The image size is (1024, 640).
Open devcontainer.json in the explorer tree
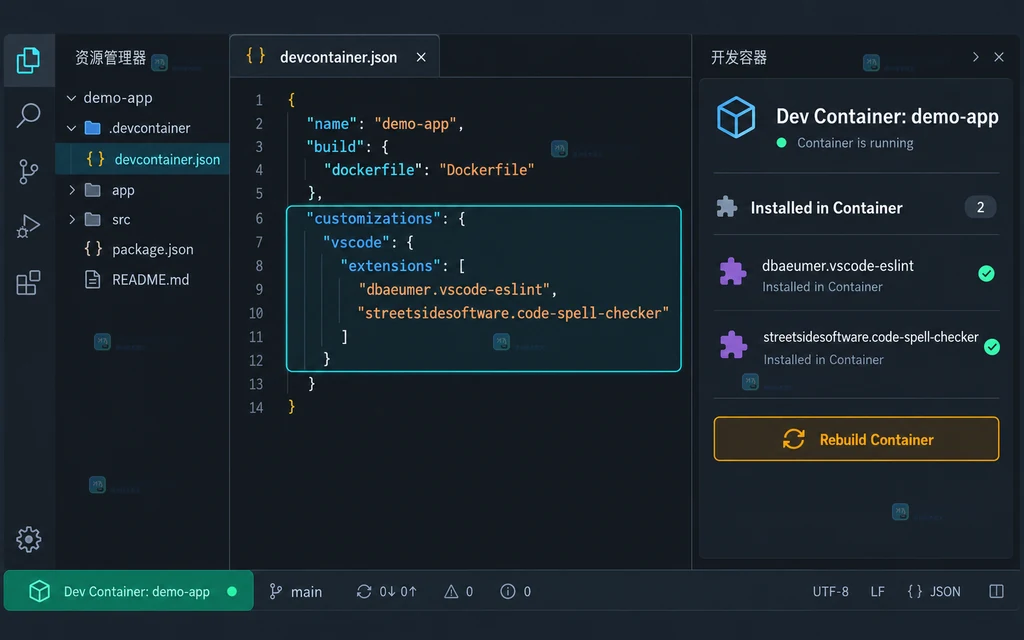pos(142,159)
